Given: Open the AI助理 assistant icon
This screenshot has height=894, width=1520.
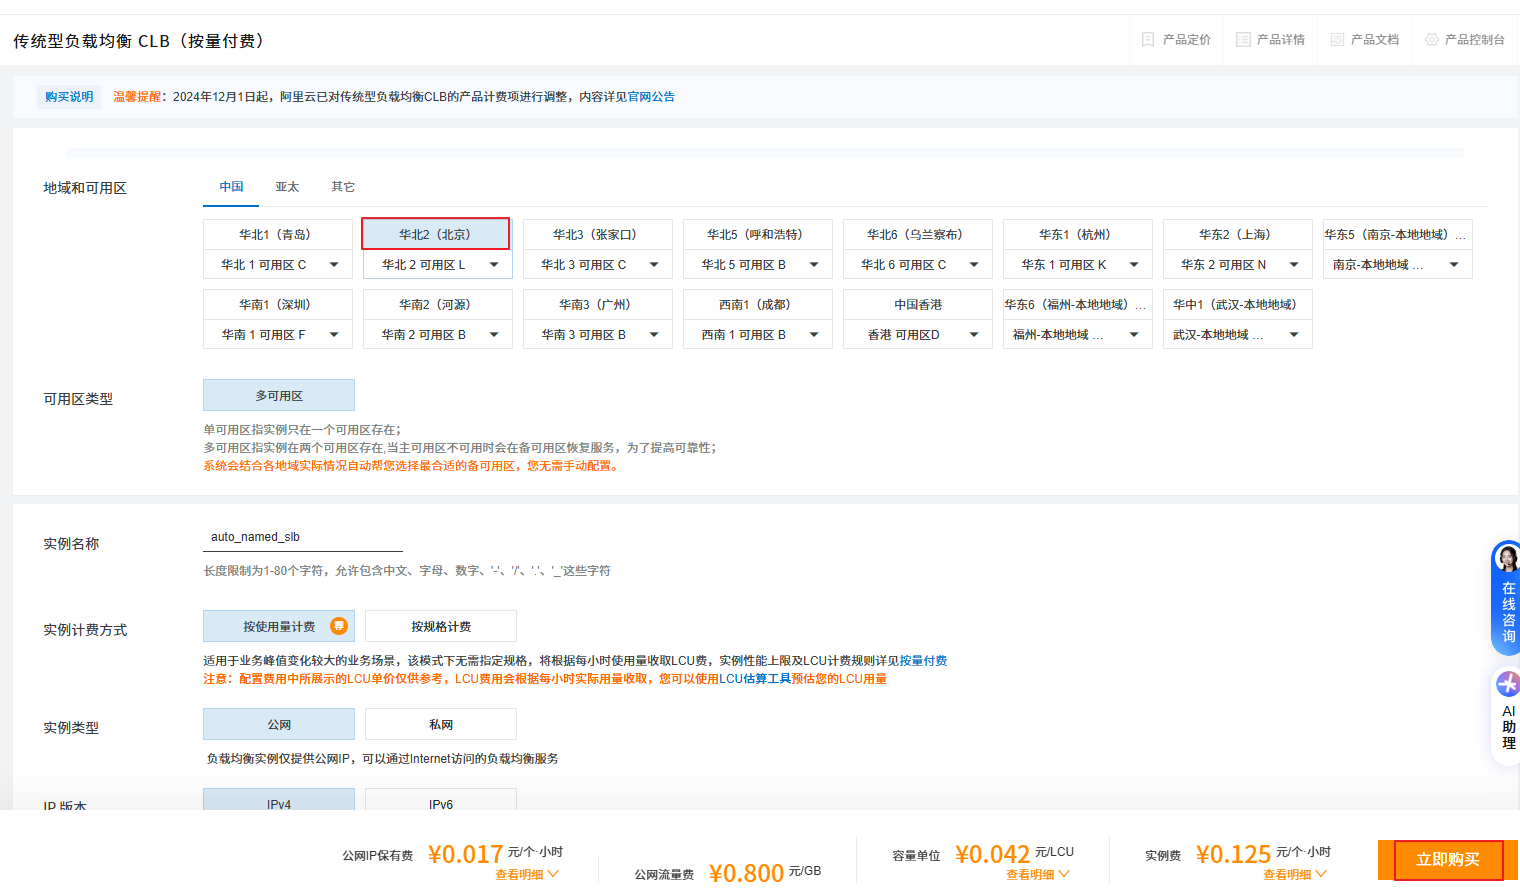Looking at the screenshot, I should point(1507,684).
